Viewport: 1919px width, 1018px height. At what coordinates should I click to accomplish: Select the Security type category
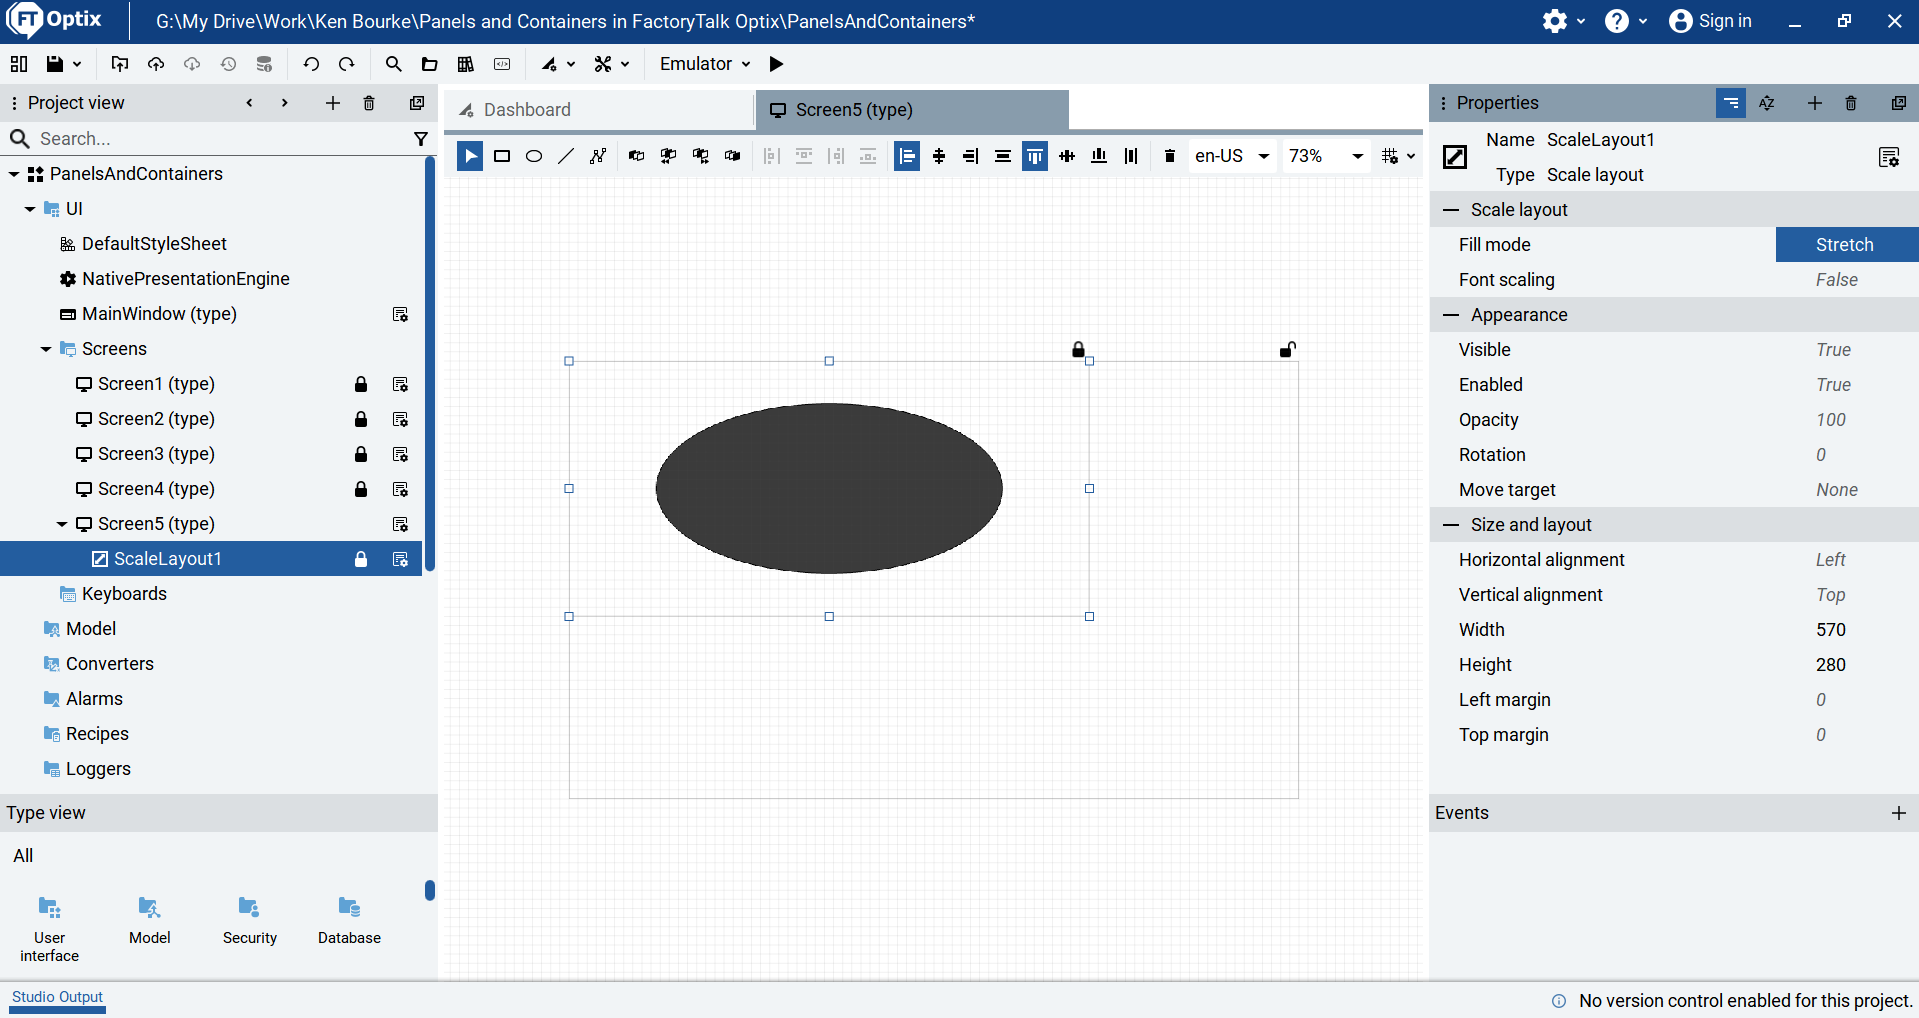pos(250,921)
